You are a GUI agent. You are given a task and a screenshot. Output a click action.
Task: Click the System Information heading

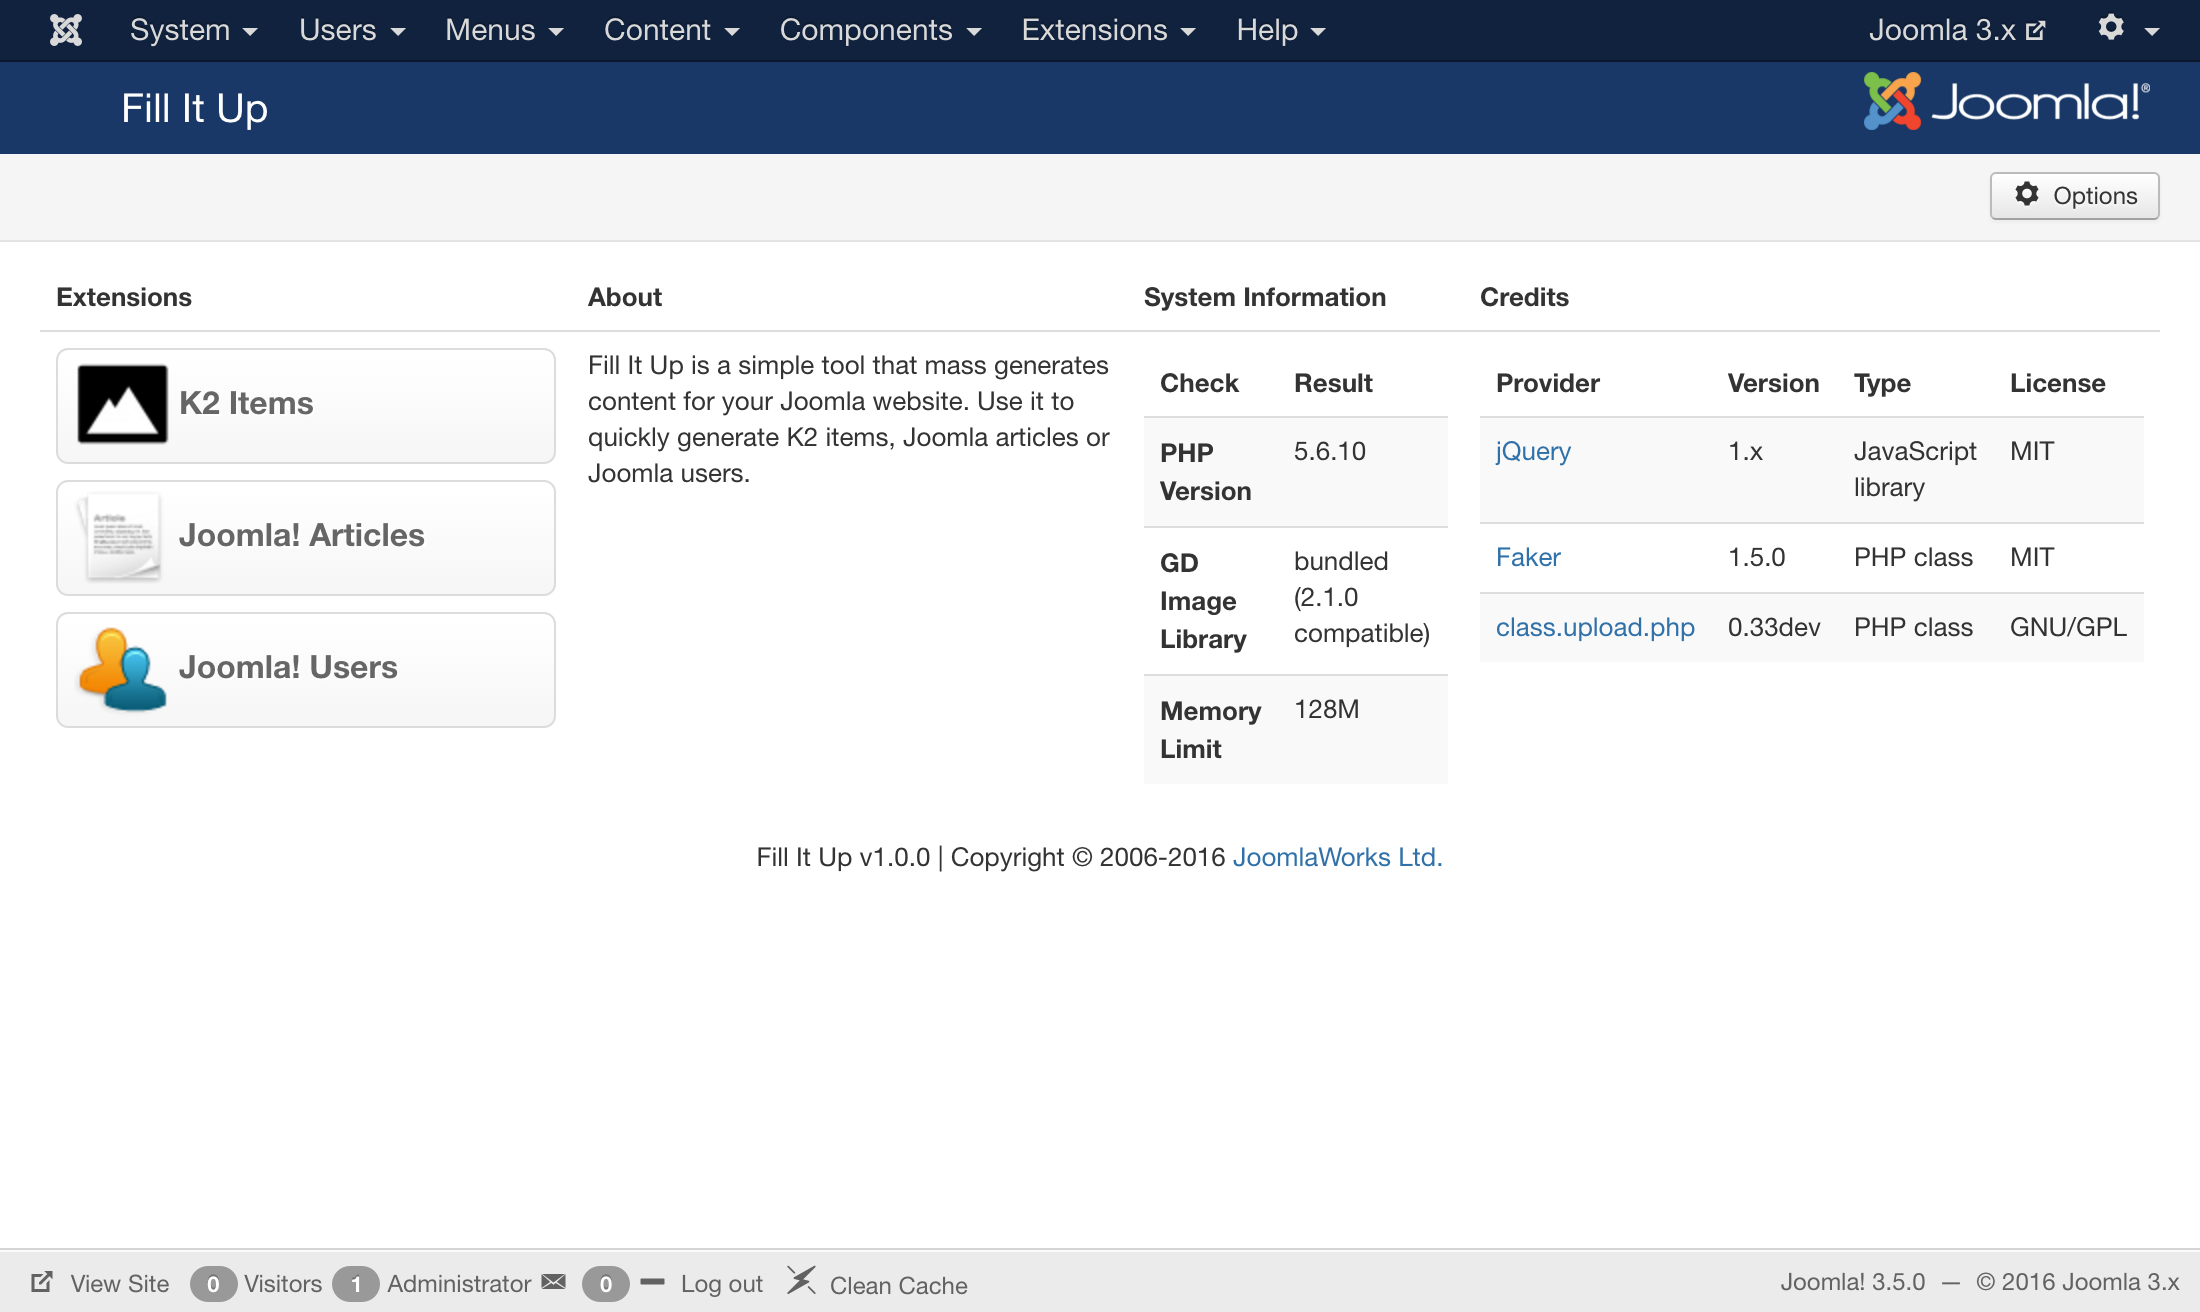(1264, 297)
